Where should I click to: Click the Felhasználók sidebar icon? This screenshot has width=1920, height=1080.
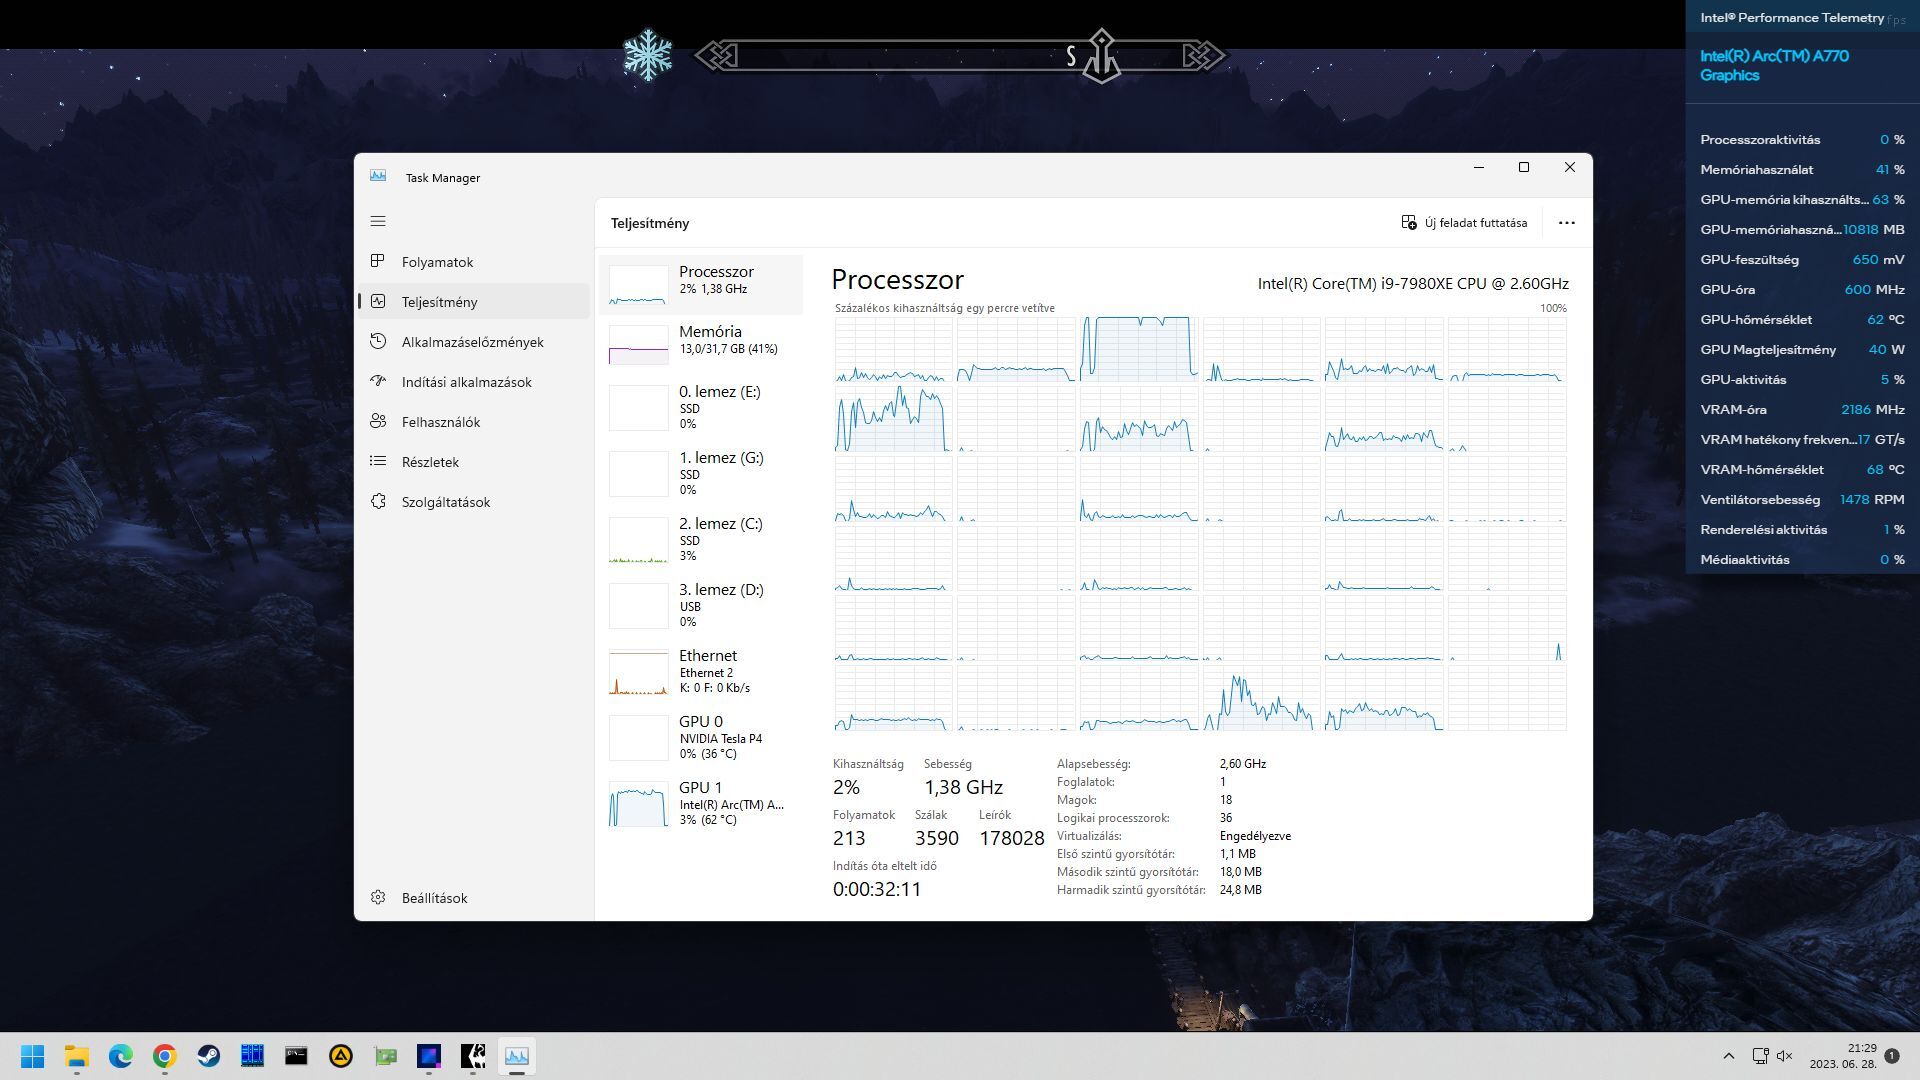coord(378,421)
